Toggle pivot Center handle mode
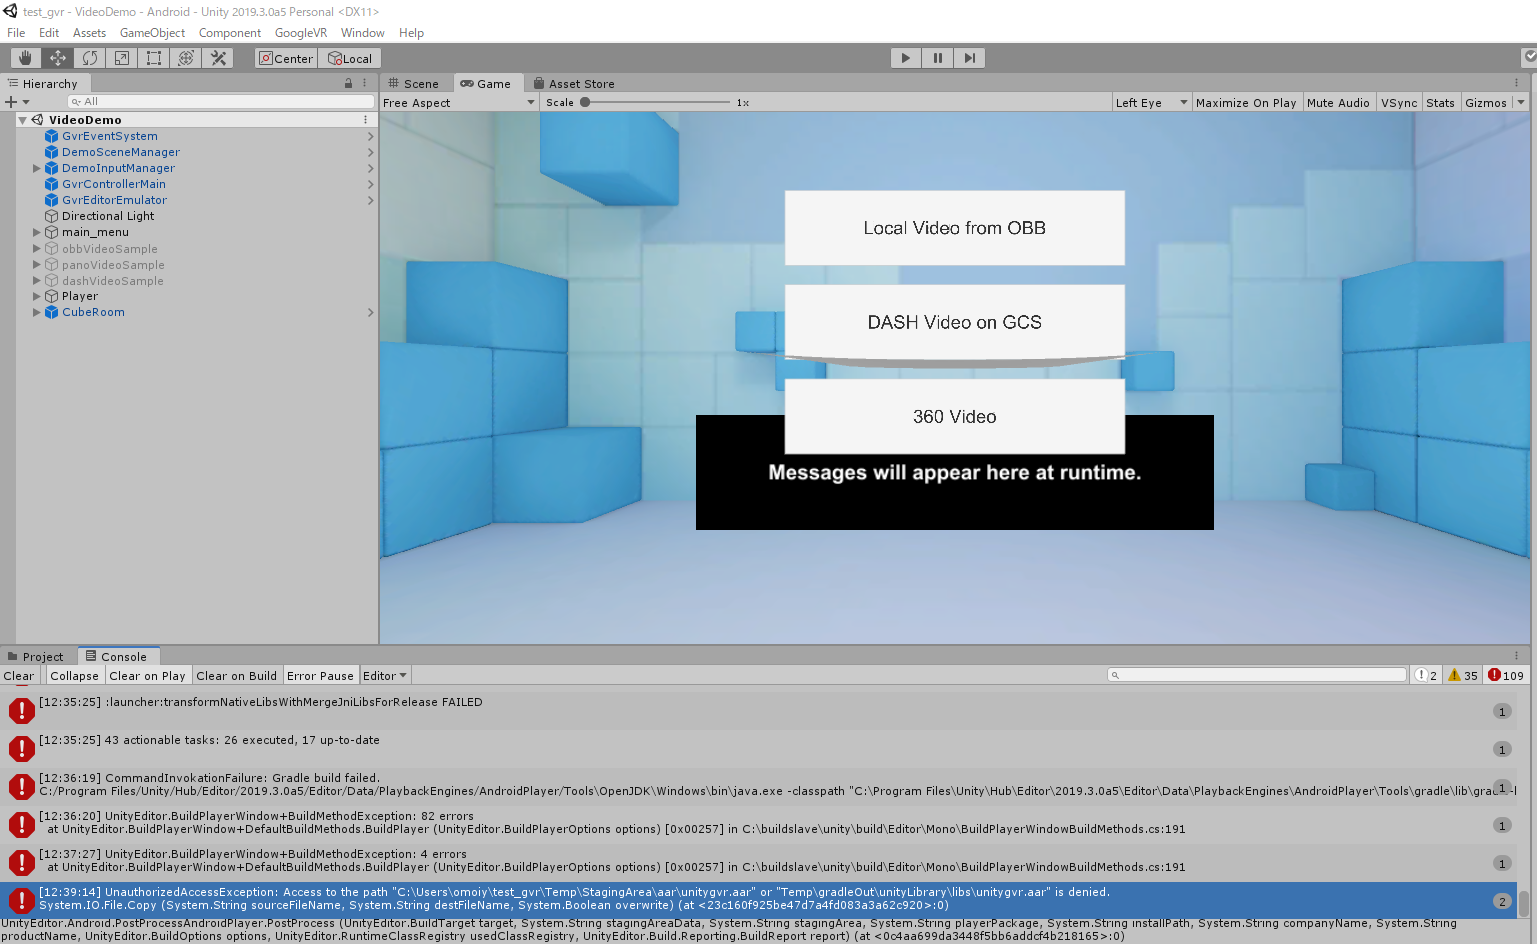The image size is (1537, 944). coord(286,58)
